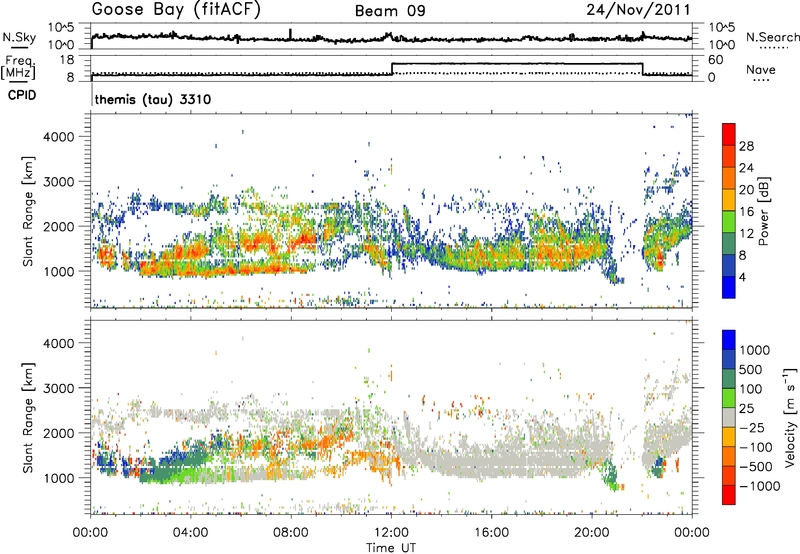Click the 'Velocity [m s-1]' colorbar label
The image size is (800, 554).
coord(790,417)
